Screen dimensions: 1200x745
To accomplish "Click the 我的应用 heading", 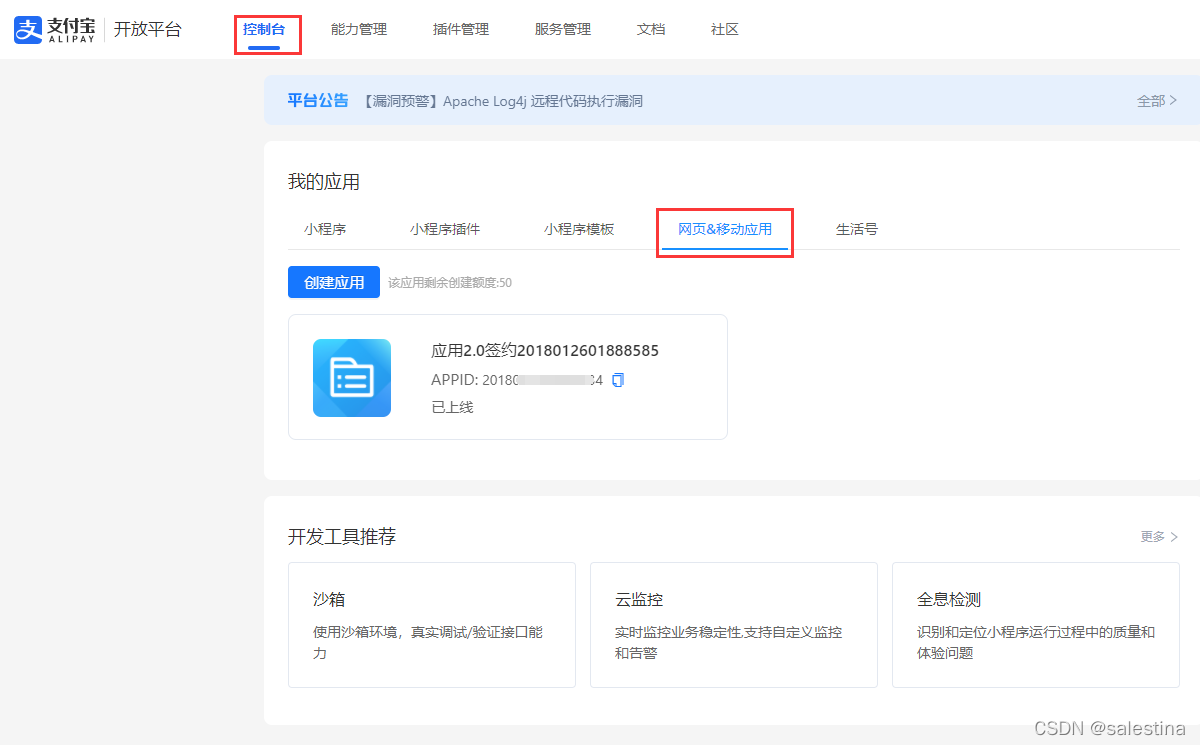I will click(x=324, y=182).
